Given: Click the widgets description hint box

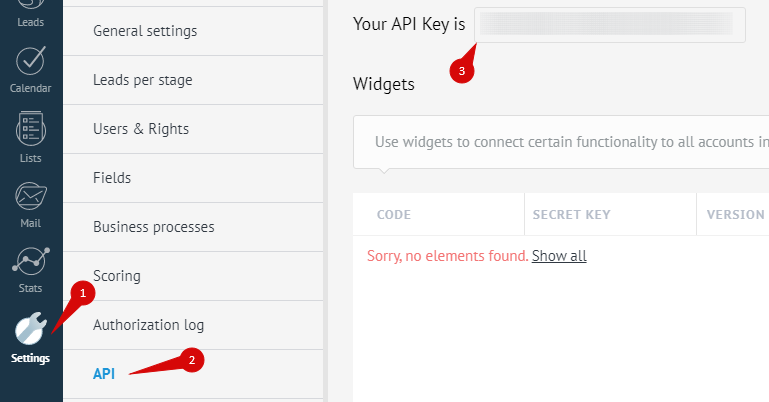Looking at the screenshot, I should coord(561,142).
